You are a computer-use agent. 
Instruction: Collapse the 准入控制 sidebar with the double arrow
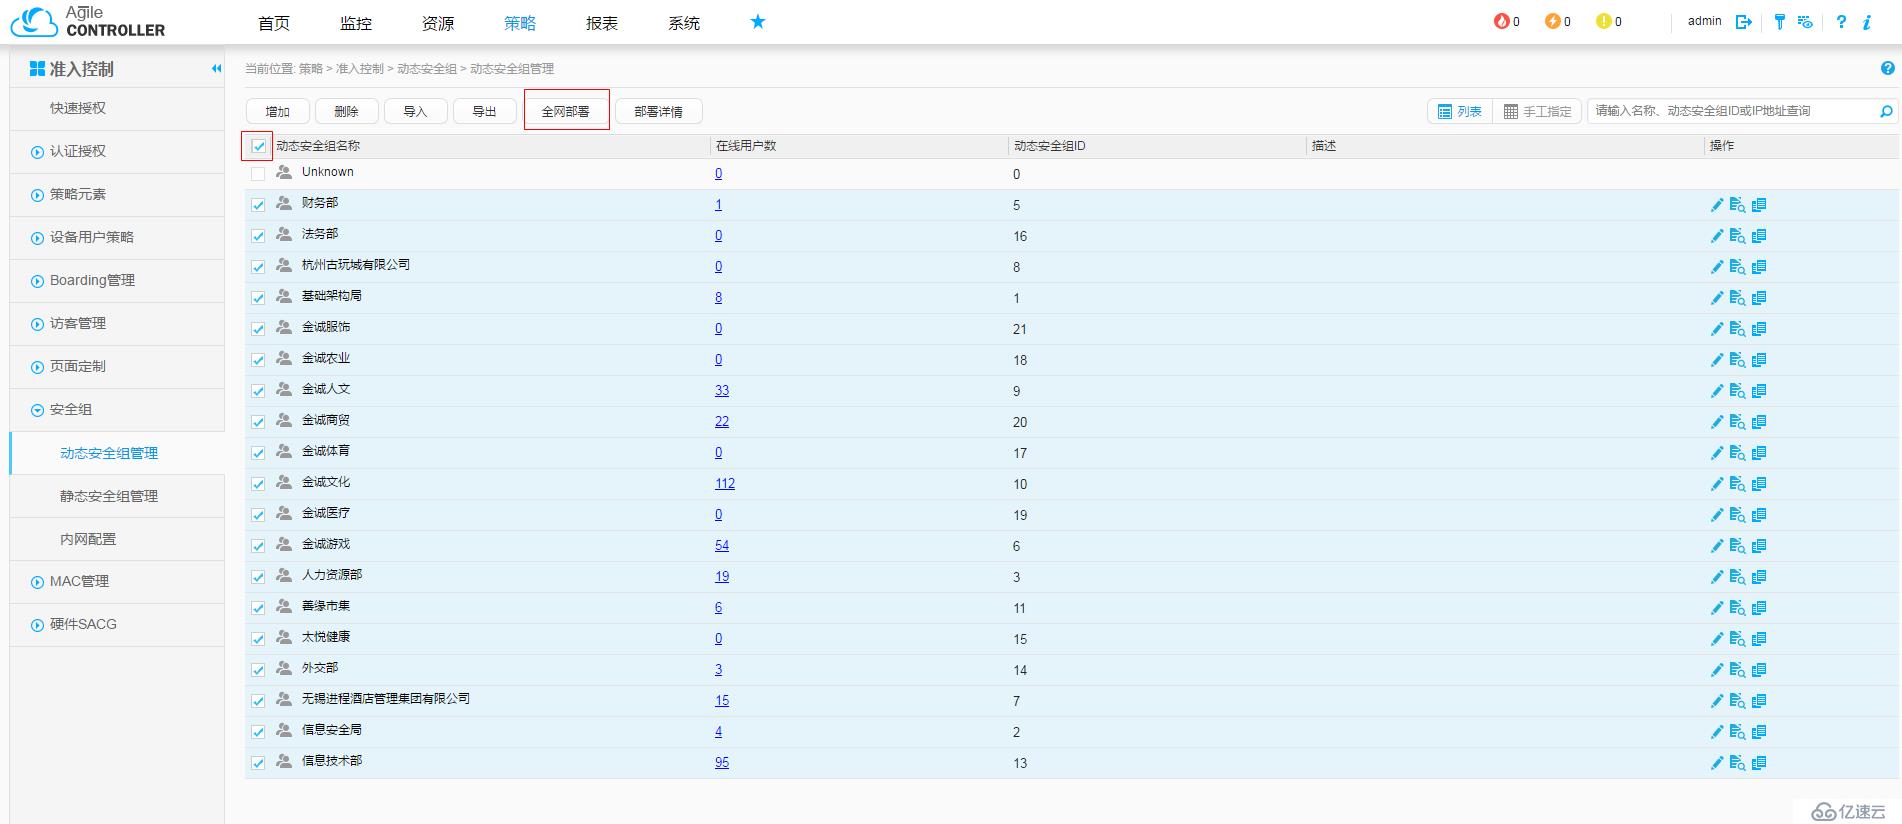coord(216,69)
